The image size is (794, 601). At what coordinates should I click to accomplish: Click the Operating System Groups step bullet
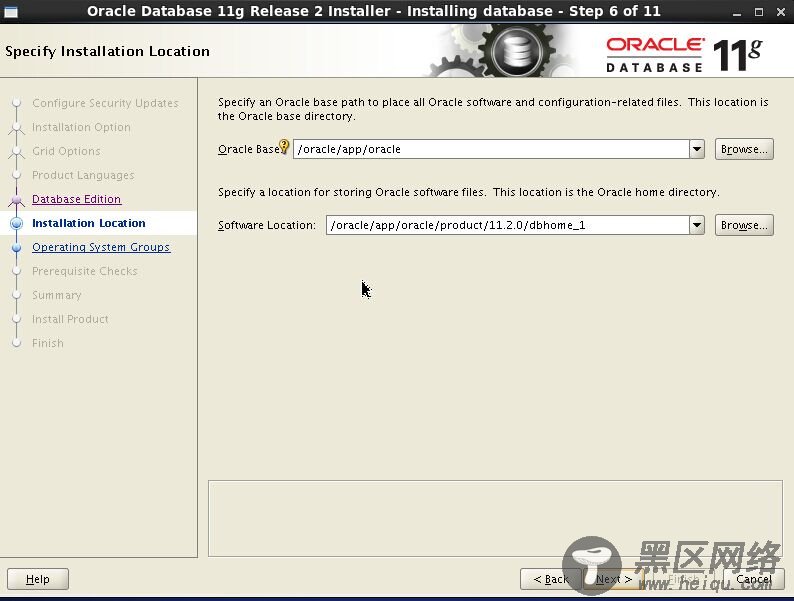point(16,247)
